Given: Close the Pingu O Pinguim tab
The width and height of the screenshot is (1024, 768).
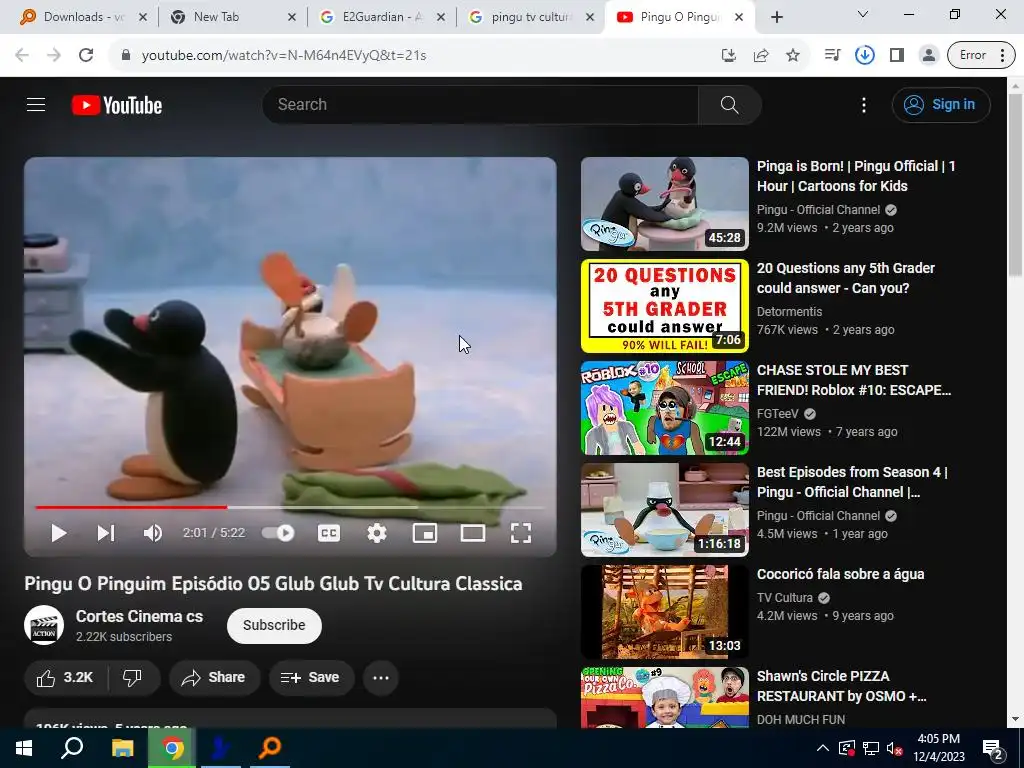Looking at the screenshot, I should 739,17.
